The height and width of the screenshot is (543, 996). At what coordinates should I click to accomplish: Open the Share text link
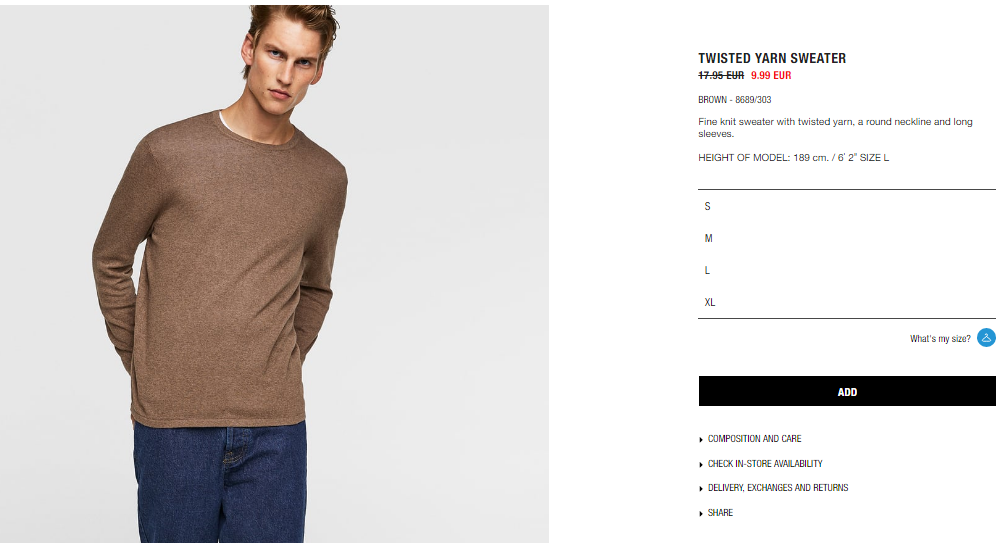point(720,513)
